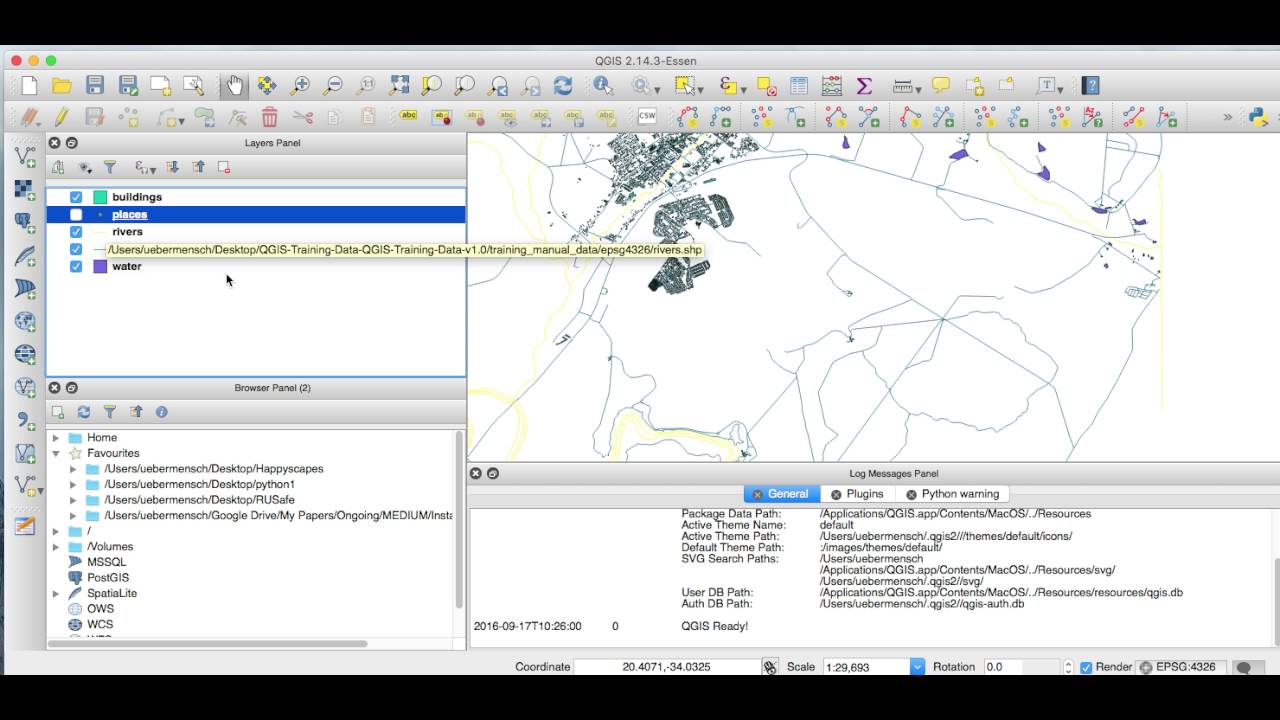
Task: Open the attribute table icon
Action: click(799, 86)
